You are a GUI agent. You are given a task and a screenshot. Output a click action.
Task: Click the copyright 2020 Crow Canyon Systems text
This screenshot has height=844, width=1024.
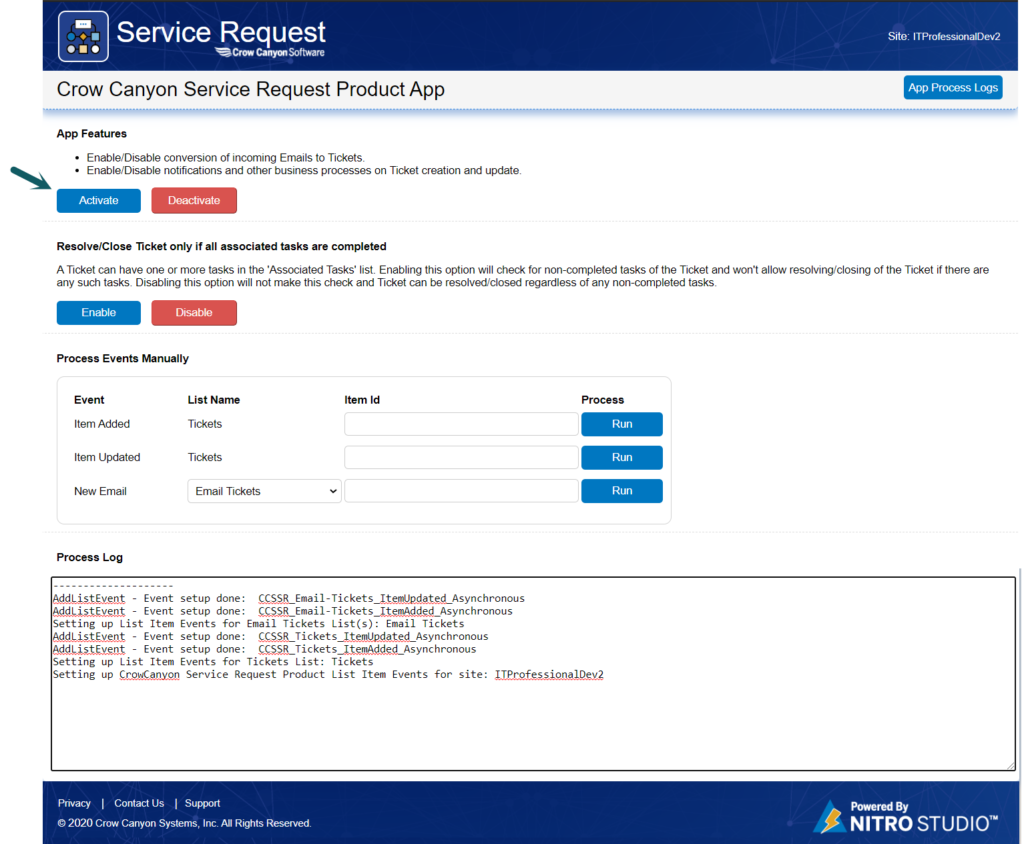(x=184, y=823)
